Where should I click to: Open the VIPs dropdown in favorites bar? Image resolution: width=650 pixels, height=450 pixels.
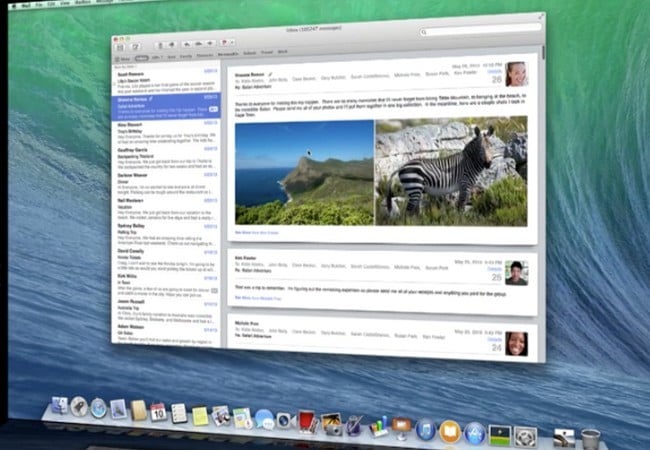tap(157, 58)
